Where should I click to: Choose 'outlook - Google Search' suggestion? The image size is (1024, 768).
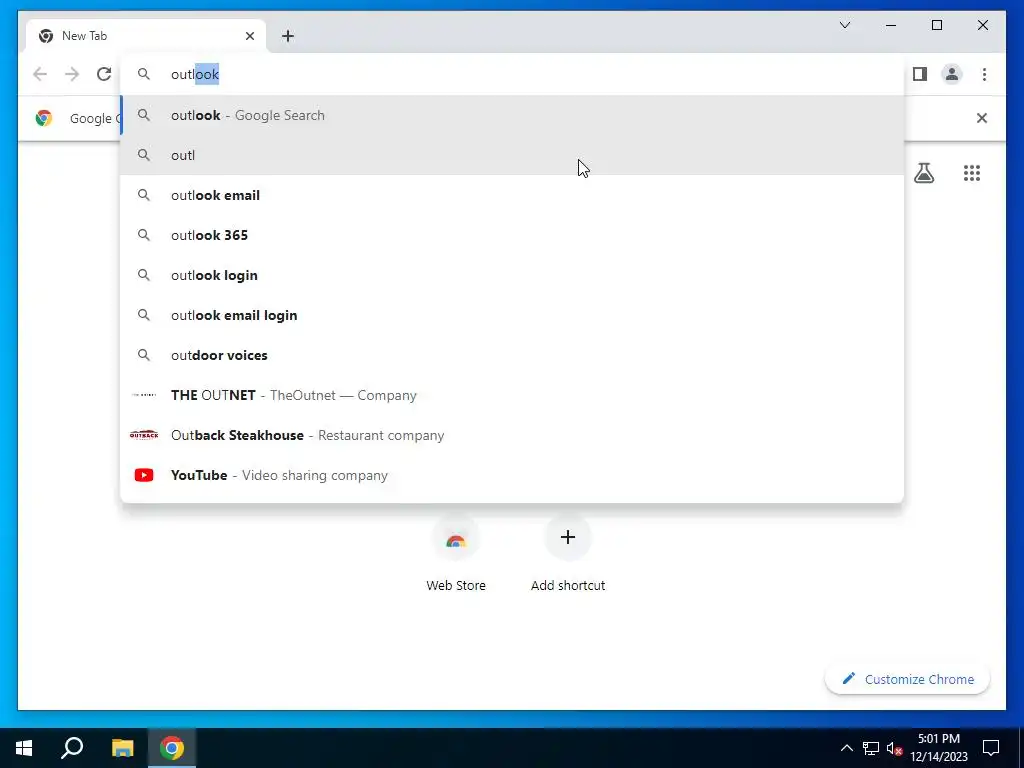pos(513,116)
